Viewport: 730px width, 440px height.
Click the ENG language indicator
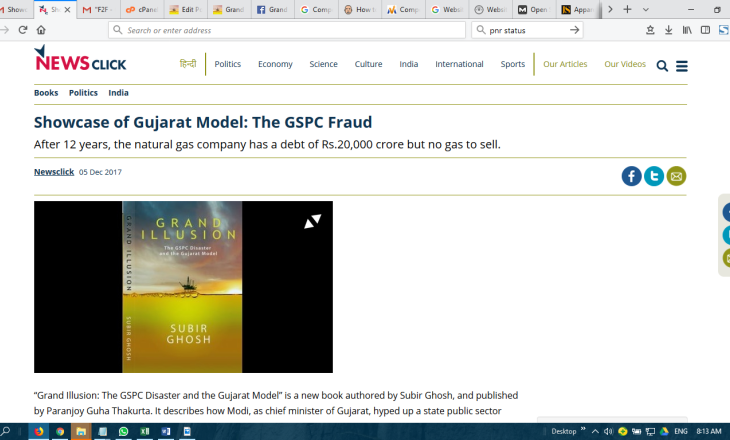coord(681,431)
